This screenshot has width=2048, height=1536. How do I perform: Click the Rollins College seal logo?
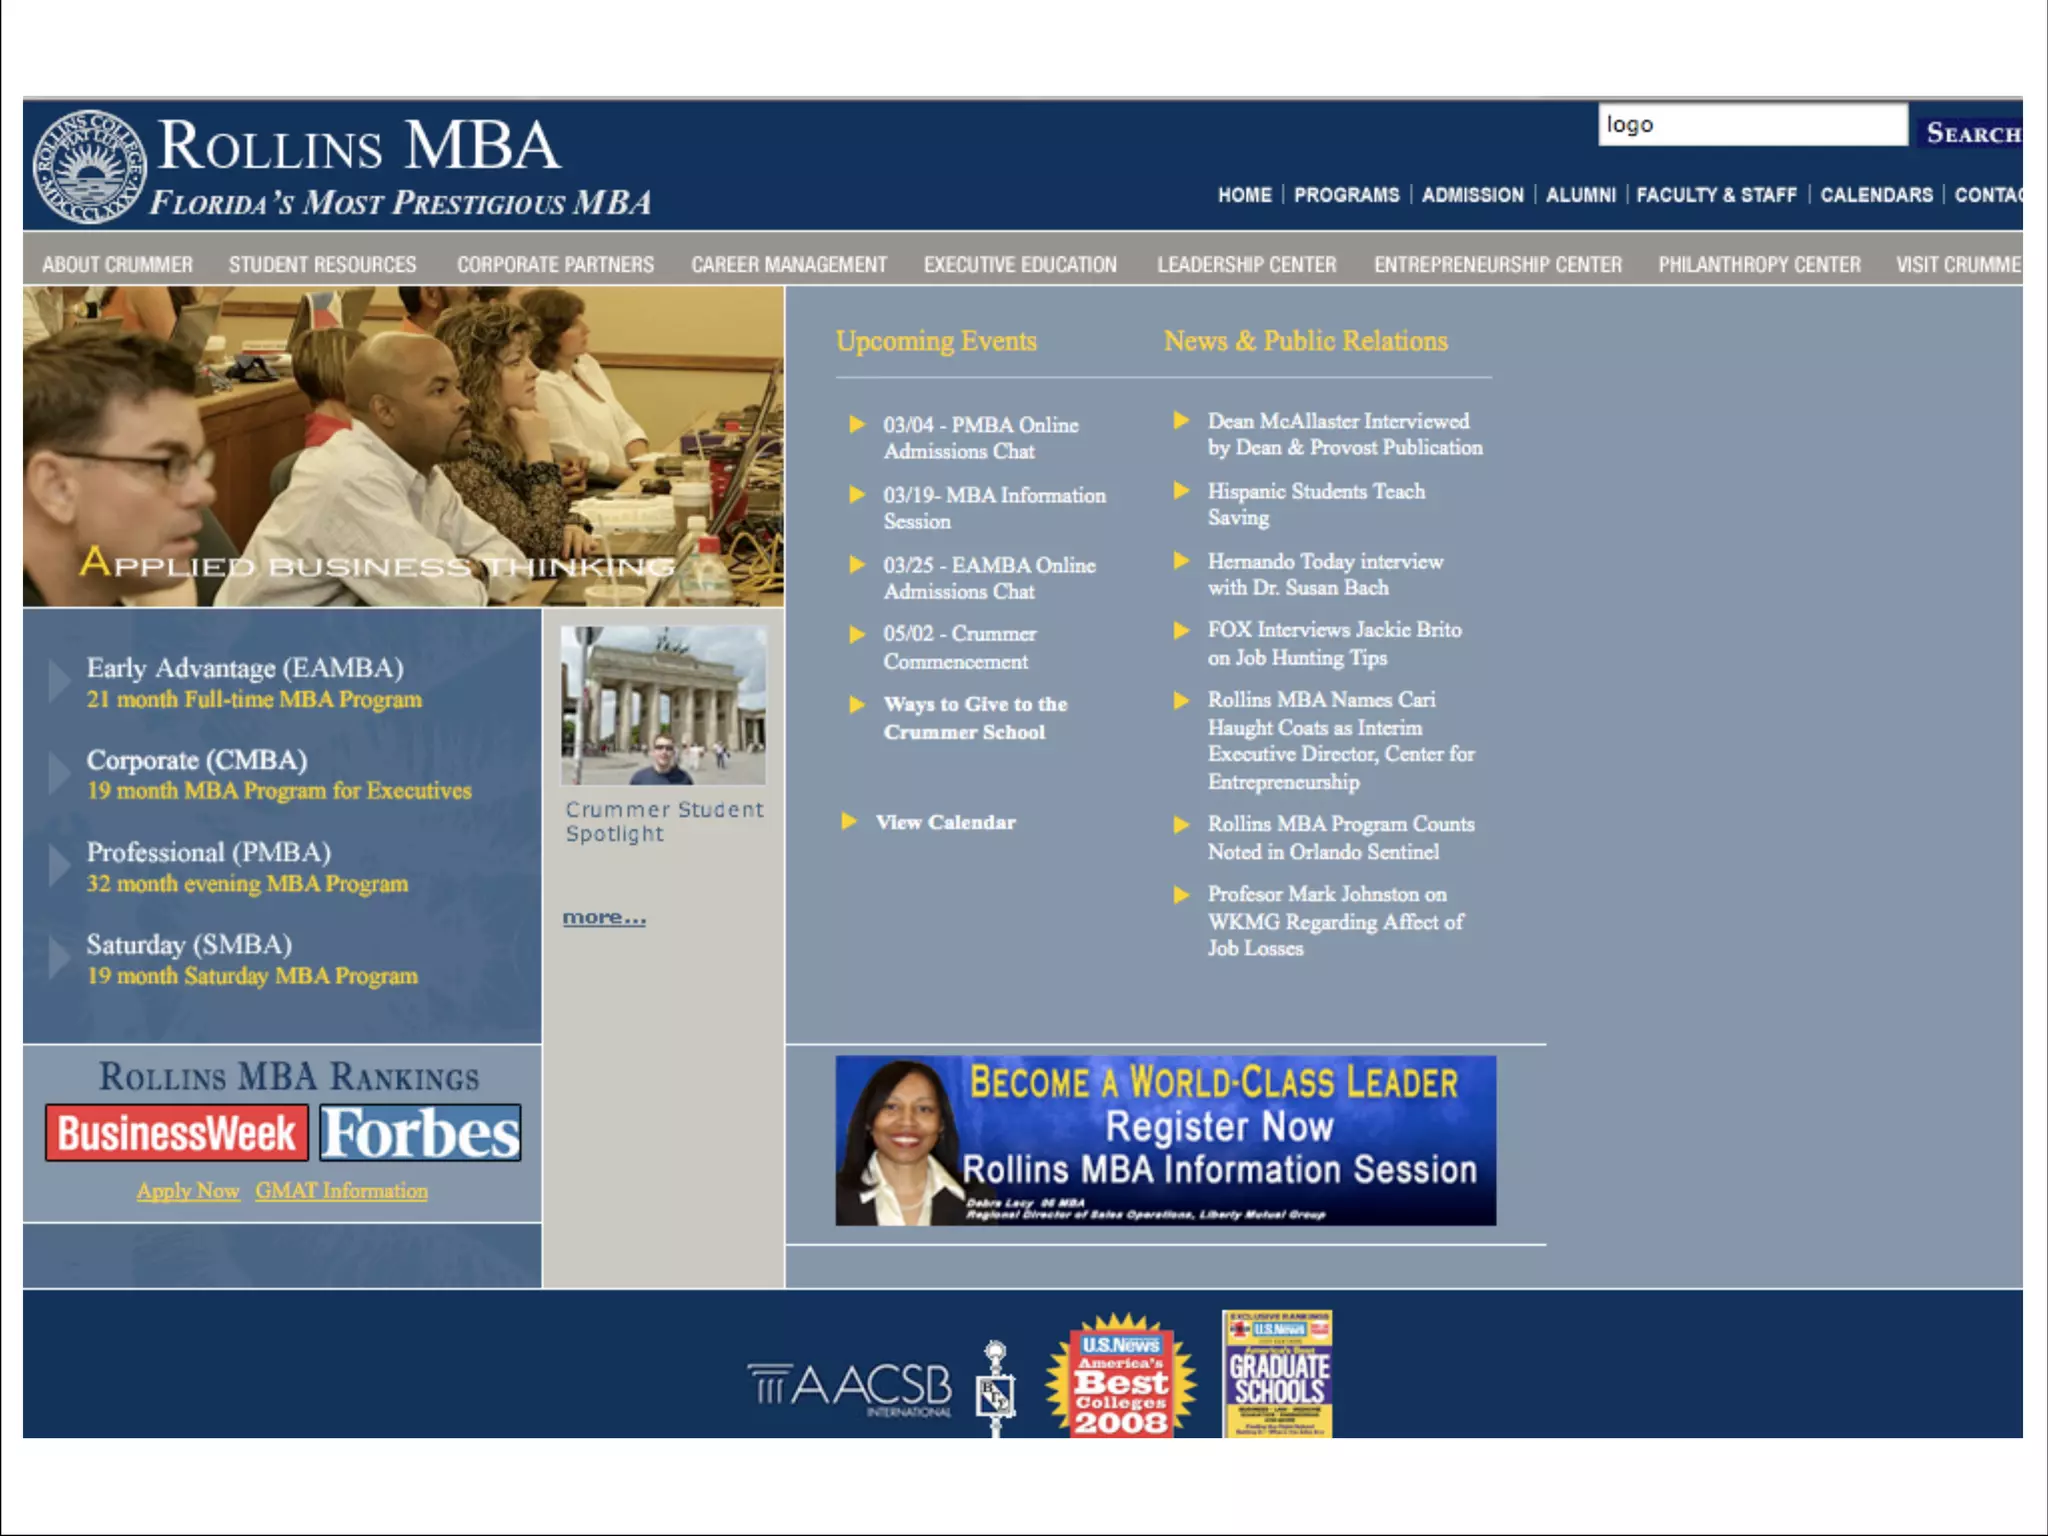(x=89, y=167)
